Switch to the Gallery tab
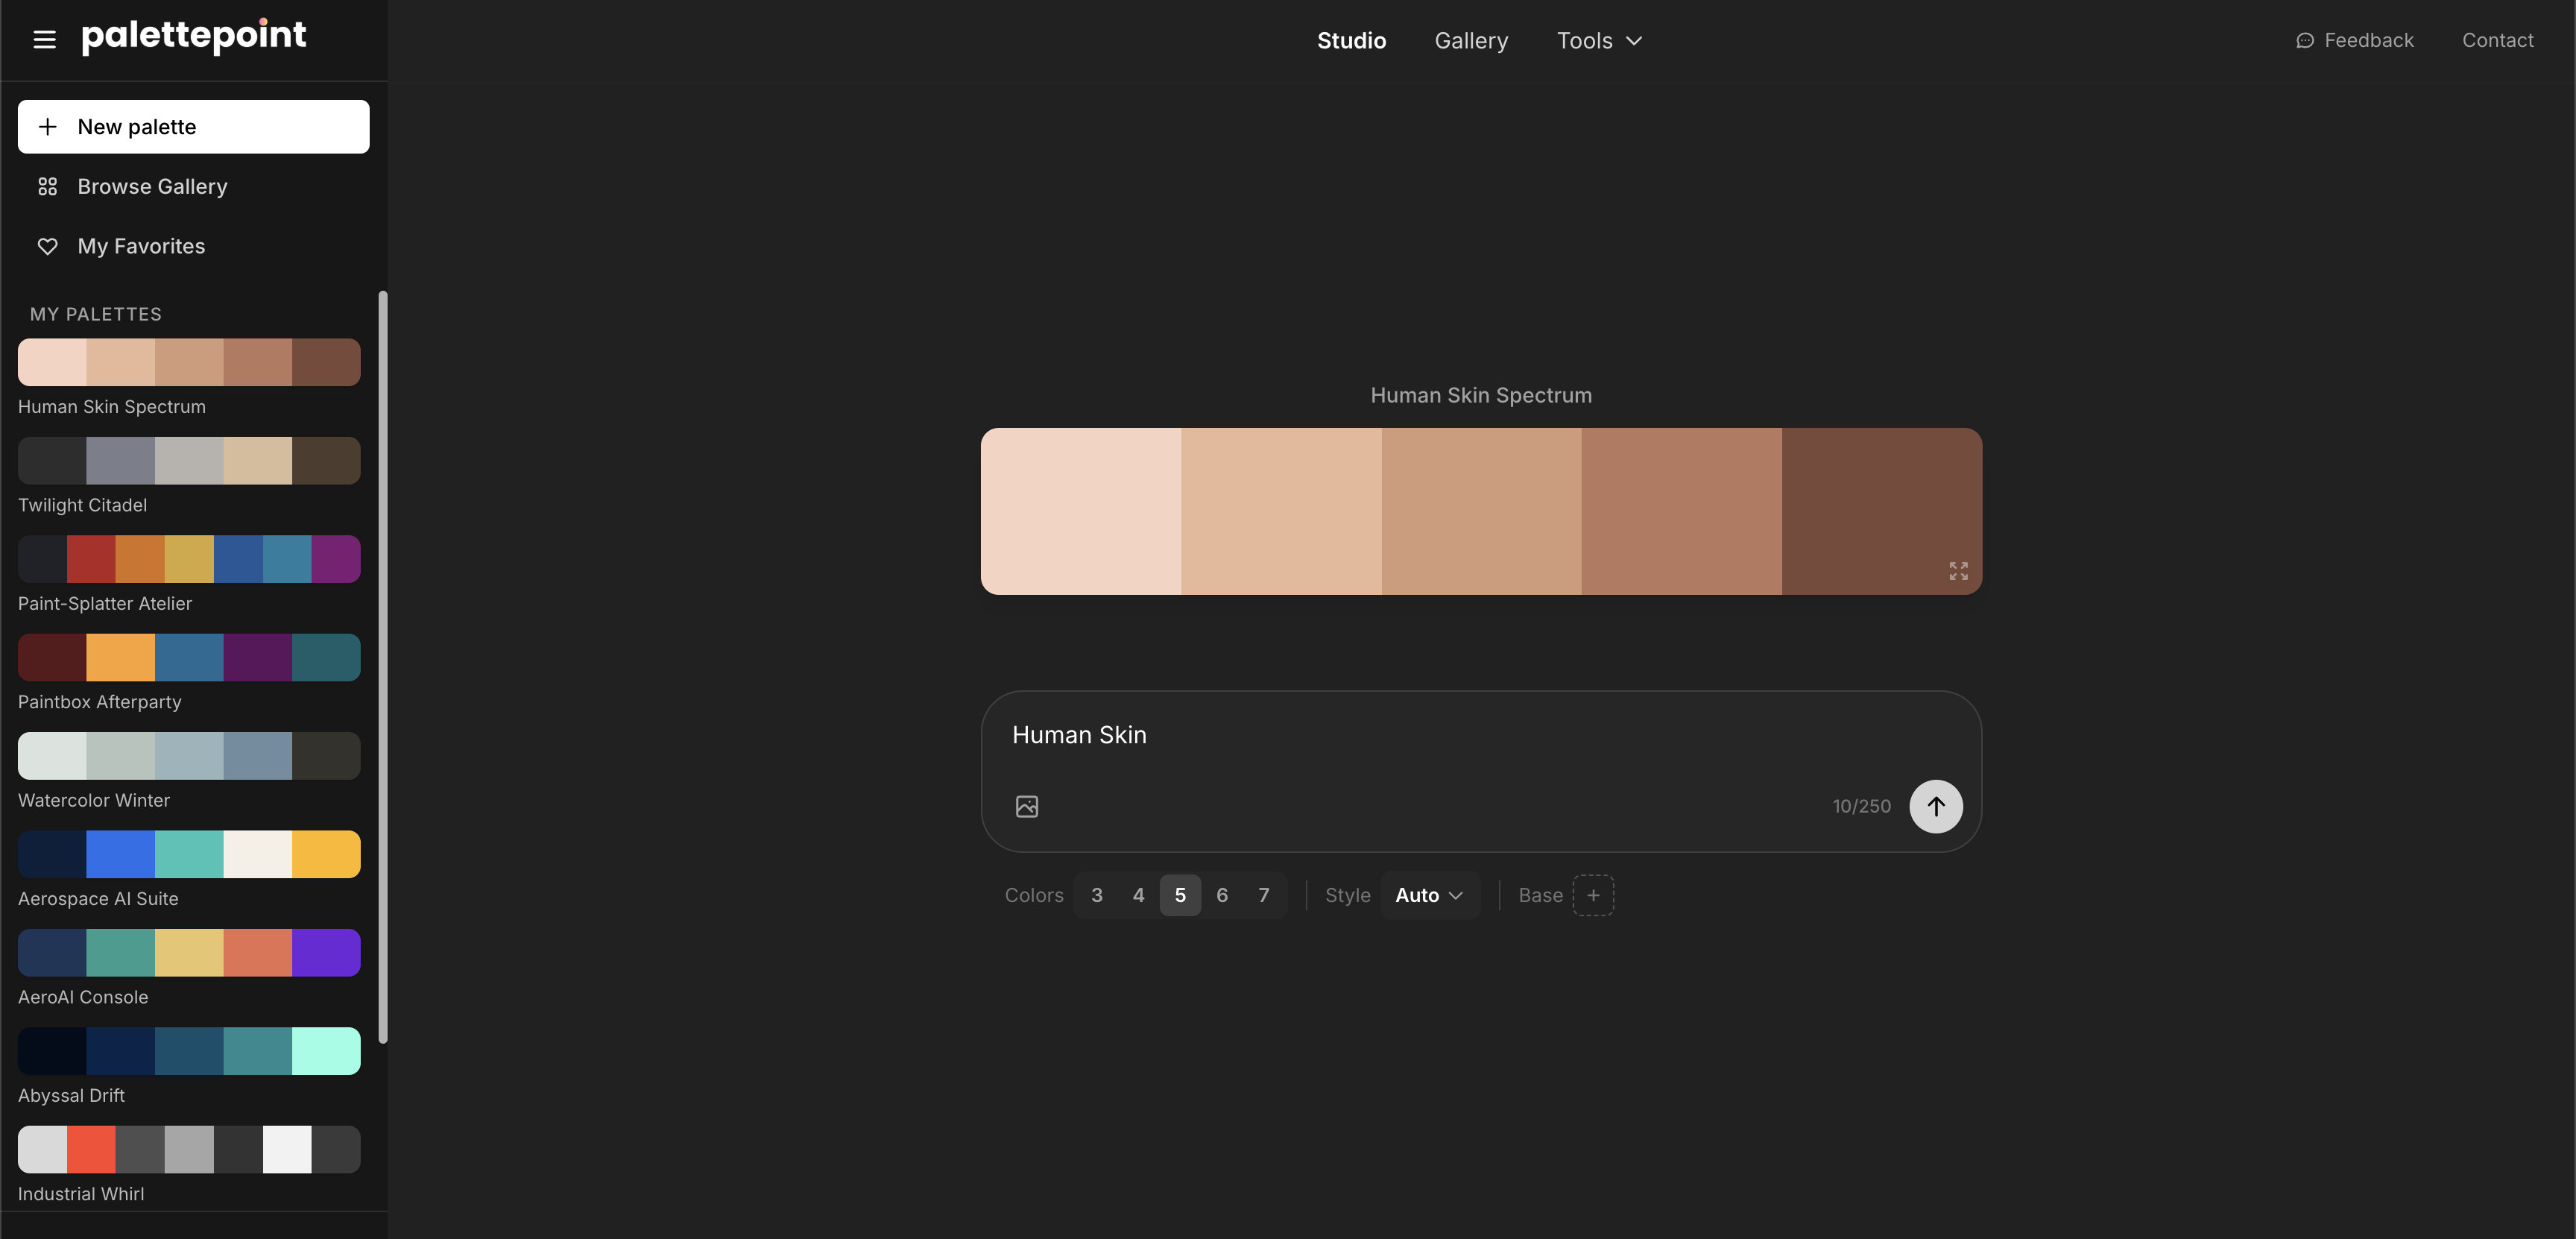Viewport: 2576px width, 1239px height. coord(1471,41)
